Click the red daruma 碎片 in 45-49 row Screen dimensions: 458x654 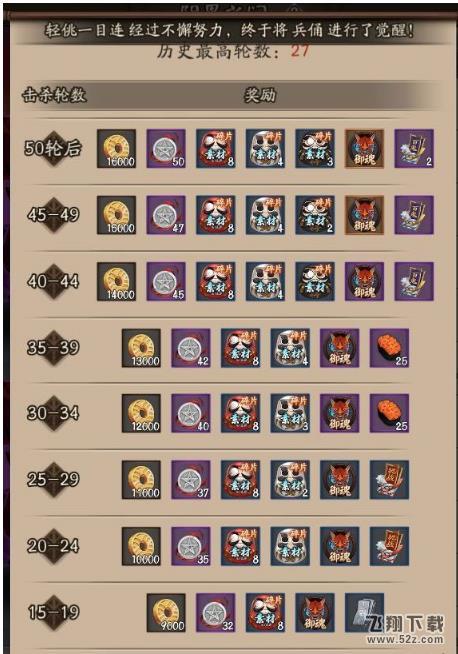pos(216,215)
